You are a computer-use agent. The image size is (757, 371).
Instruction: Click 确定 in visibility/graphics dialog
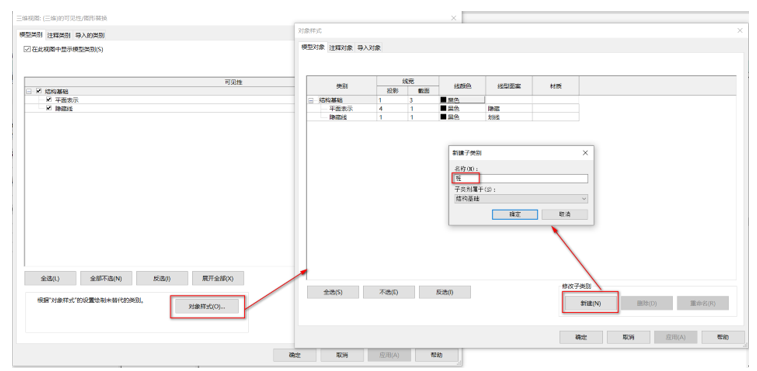pyautogui.click(x=295, y=355)
